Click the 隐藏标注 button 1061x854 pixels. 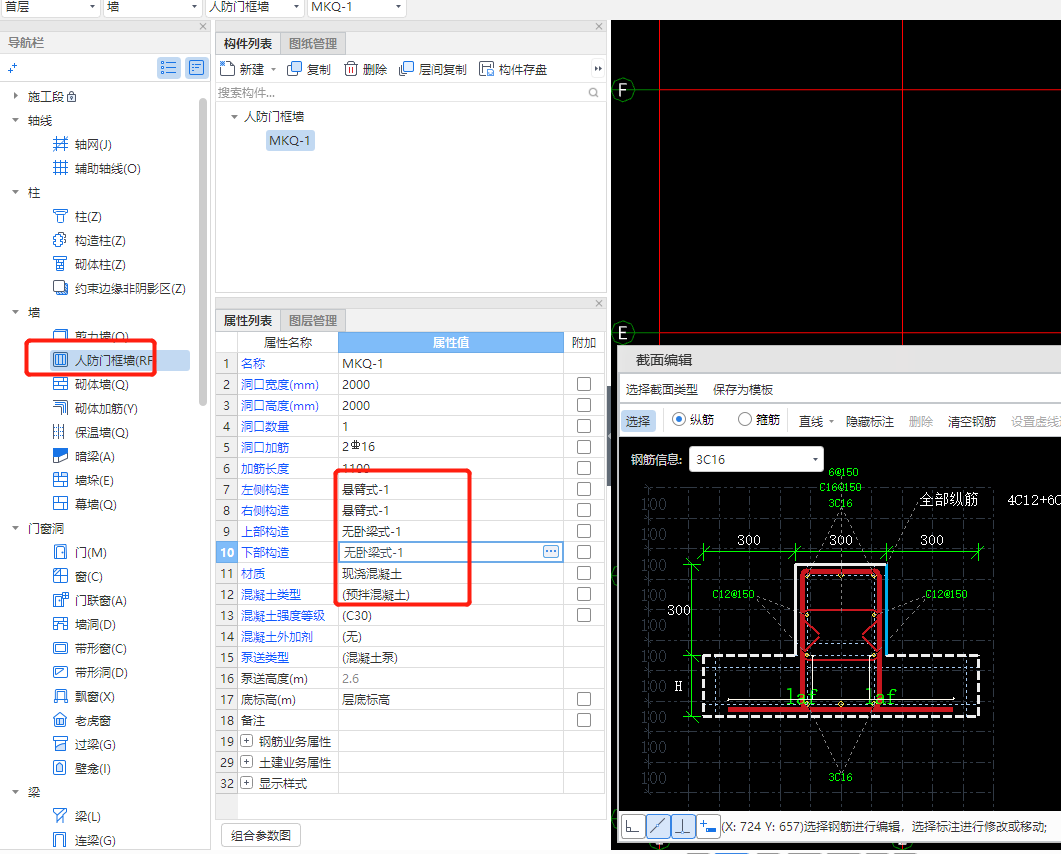(870, 422)
